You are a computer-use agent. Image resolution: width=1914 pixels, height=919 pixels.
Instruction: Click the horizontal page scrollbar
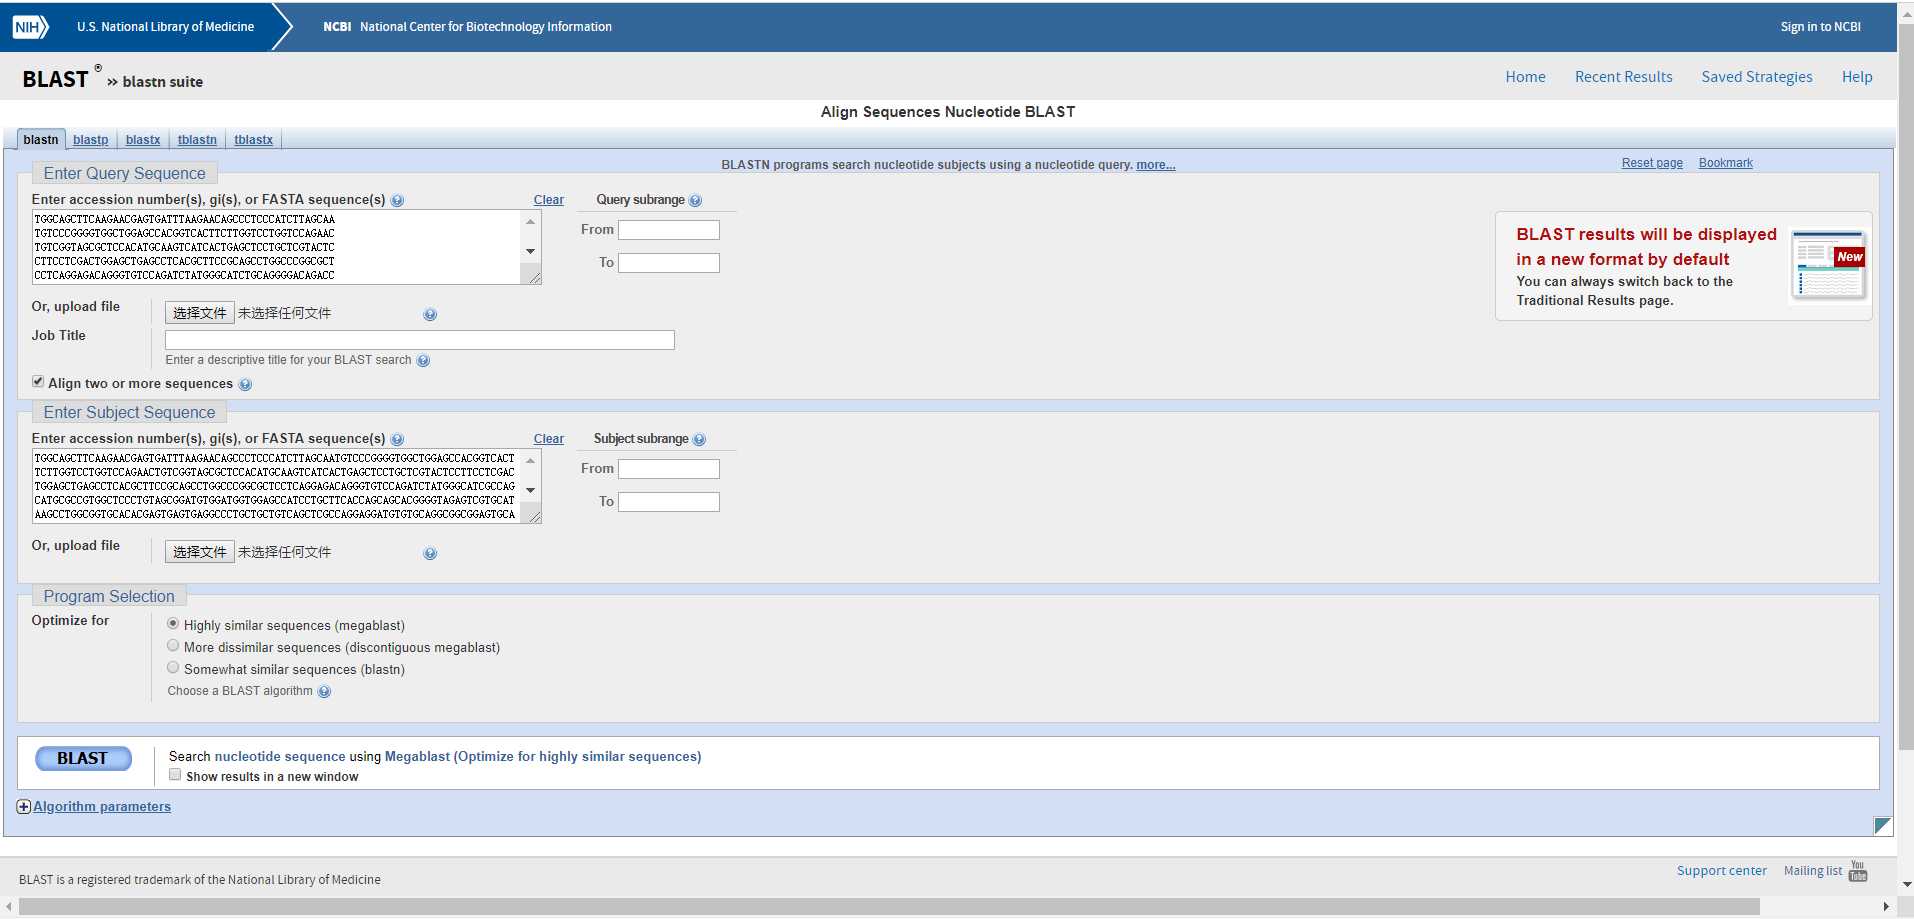889,907
